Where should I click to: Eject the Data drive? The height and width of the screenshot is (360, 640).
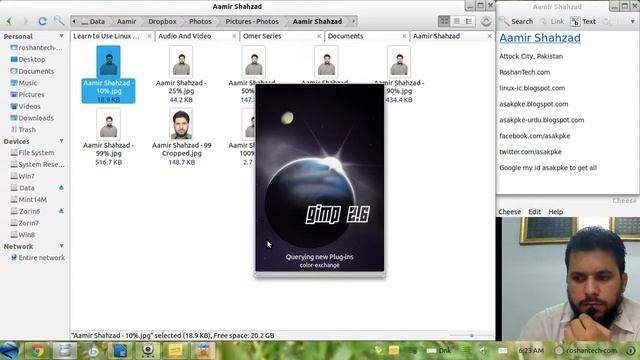click(x=61, y=188)
